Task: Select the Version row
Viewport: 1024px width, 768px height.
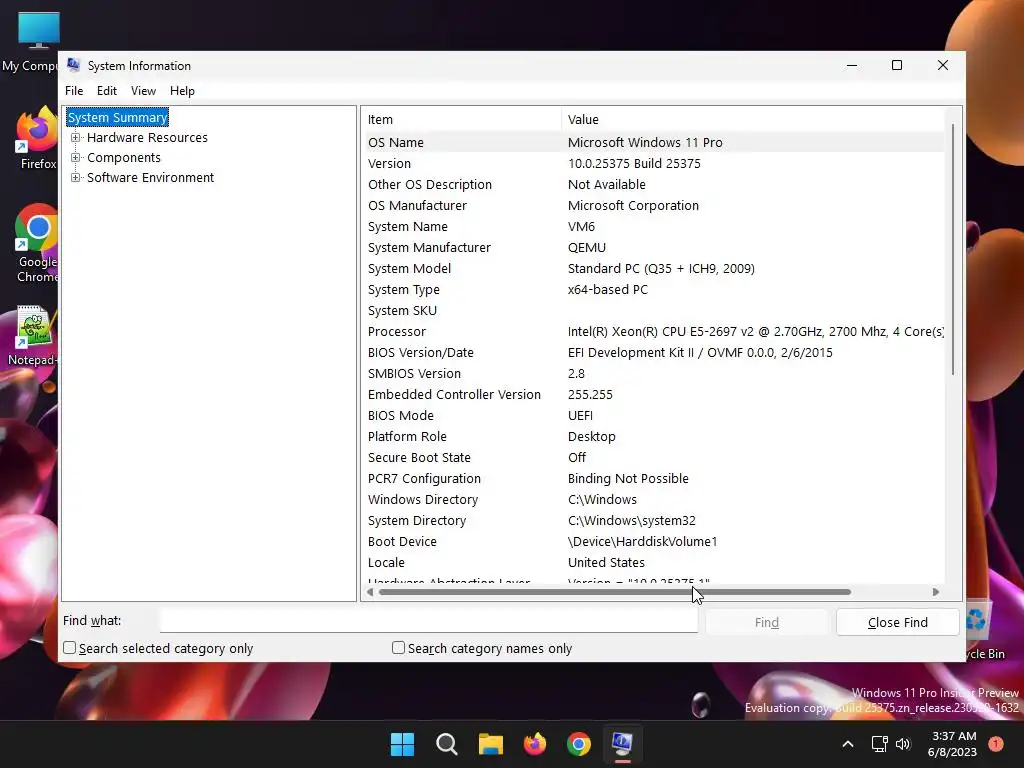Action: [655, 163]
